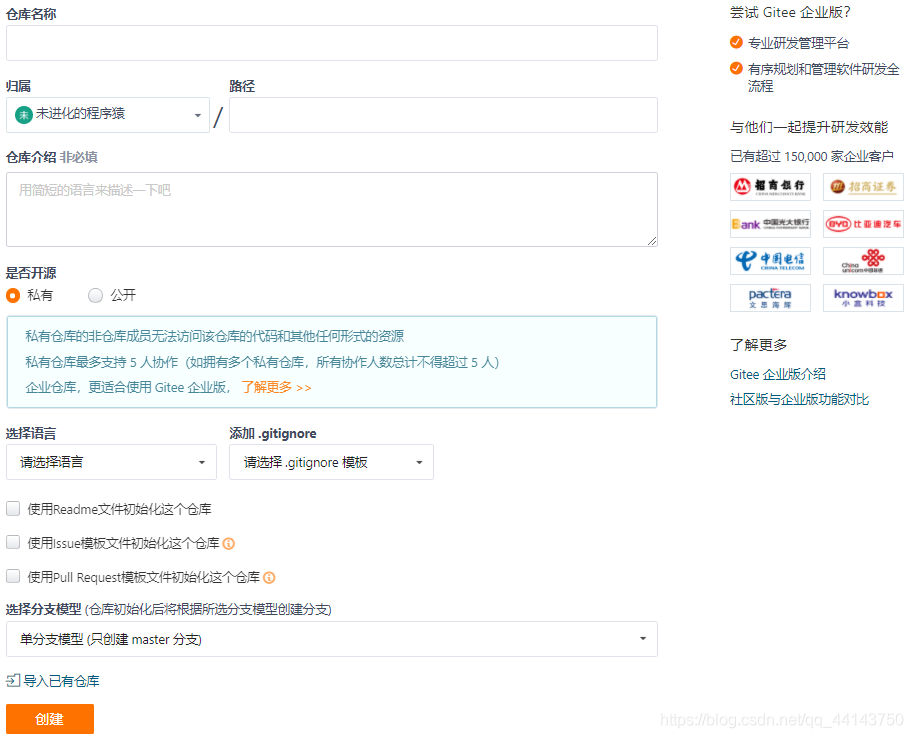Click the 招商证券 logo

coord(863,187)
